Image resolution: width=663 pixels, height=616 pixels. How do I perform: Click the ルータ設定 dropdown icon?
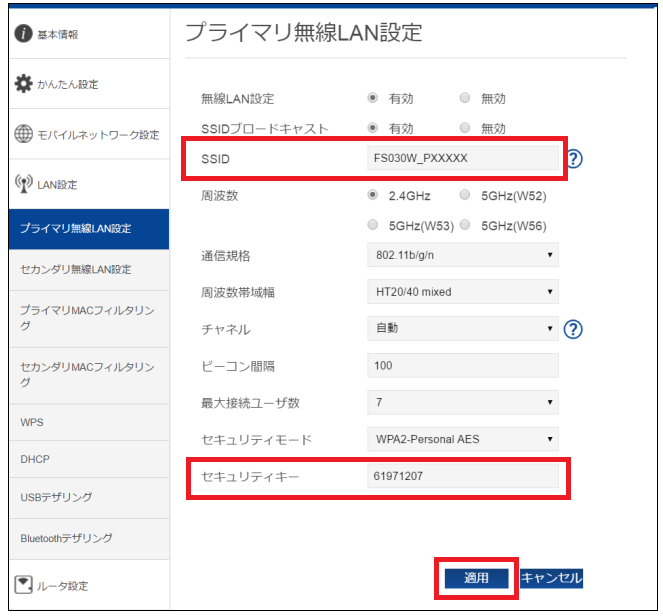click(x=24, y=585)
